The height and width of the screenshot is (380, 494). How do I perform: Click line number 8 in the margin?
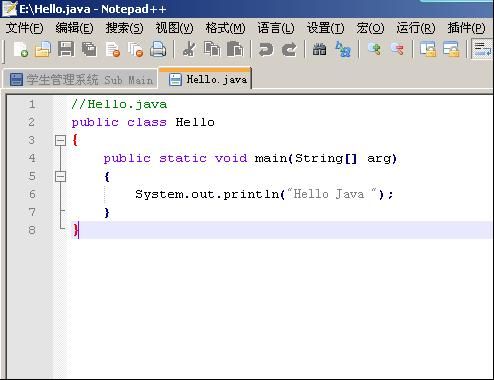pyautogui.click(x=32, y=230)
